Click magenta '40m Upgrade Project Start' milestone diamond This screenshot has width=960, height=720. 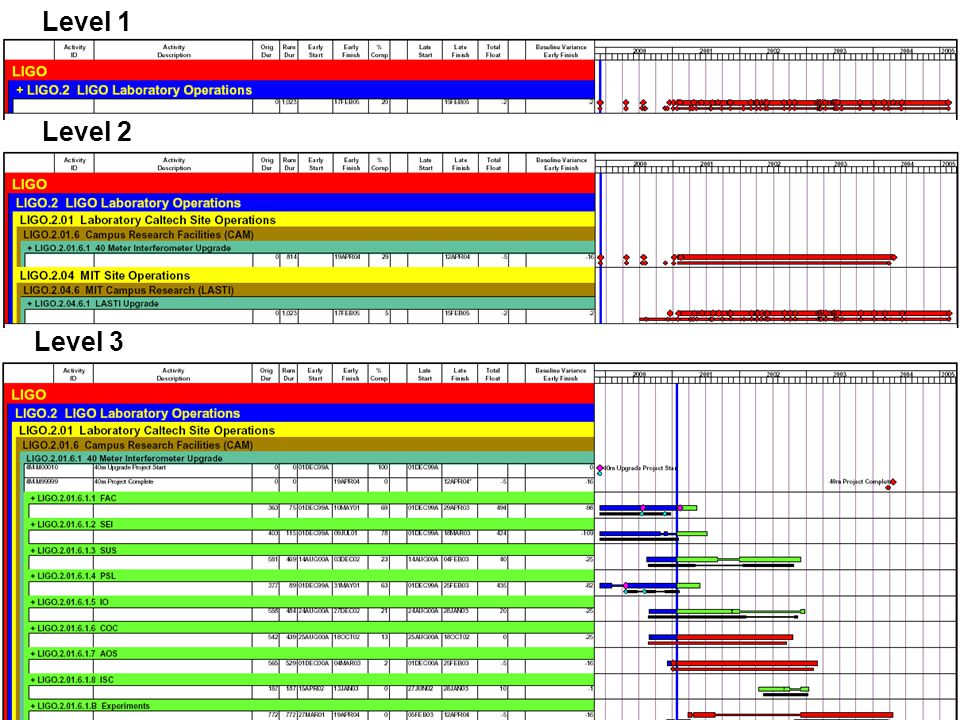pyautogui.click(x=600, y=468)
